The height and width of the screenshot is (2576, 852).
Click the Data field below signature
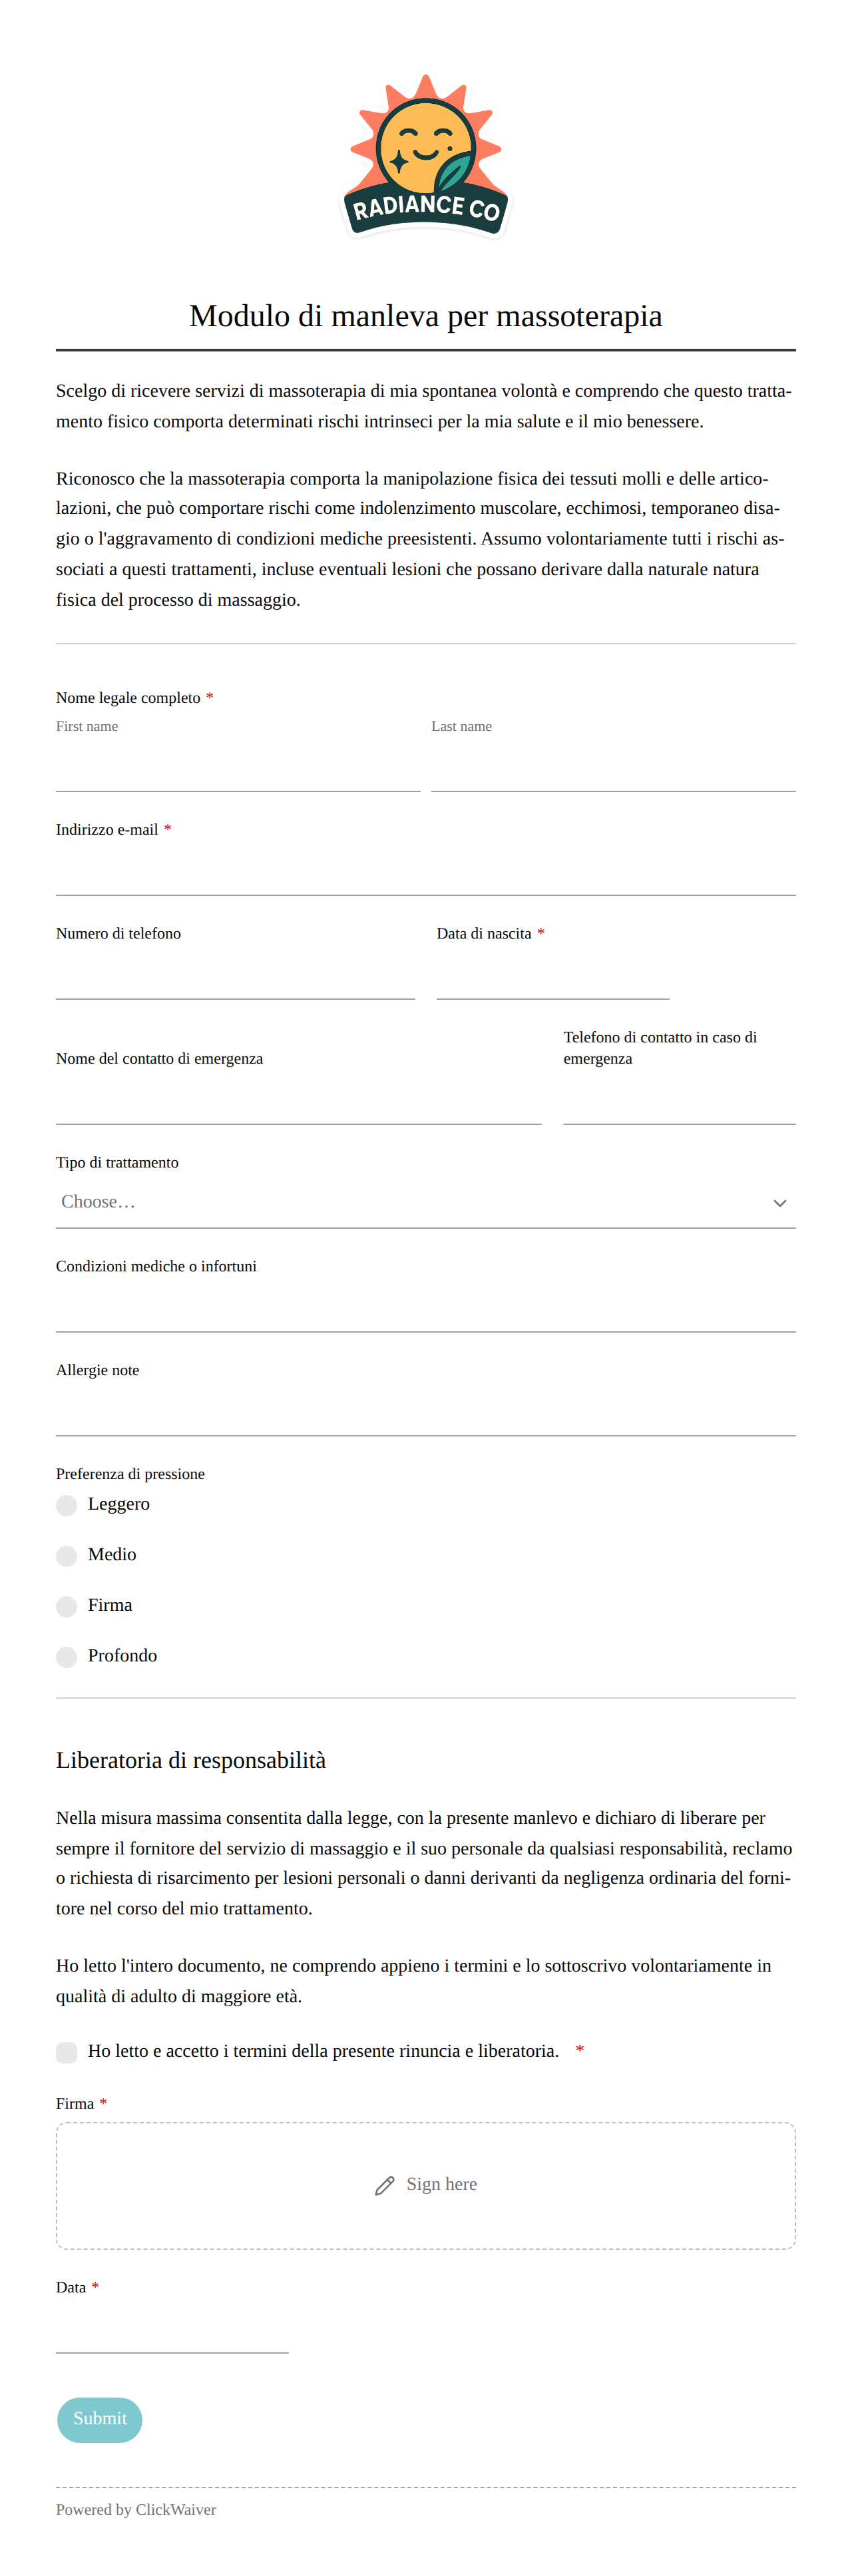click(172, 2329)
